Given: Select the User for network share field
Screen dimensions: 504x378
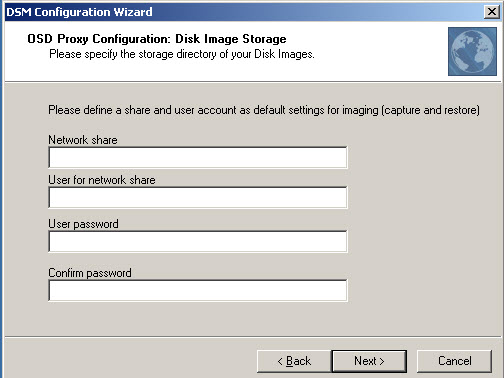Looking at the screenshot, I should coord(198,197).
